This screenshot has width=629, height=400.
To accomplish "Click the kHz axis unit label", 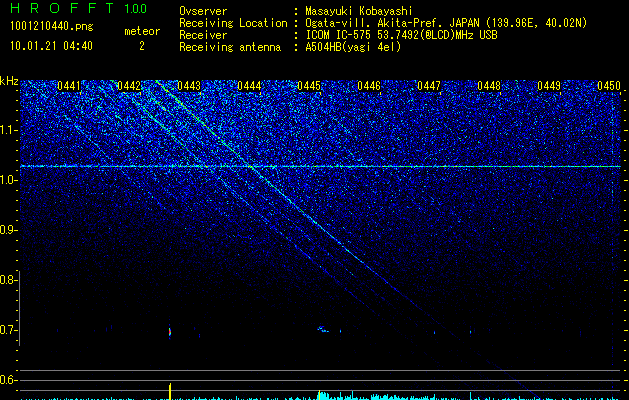I will coord(9,81).
